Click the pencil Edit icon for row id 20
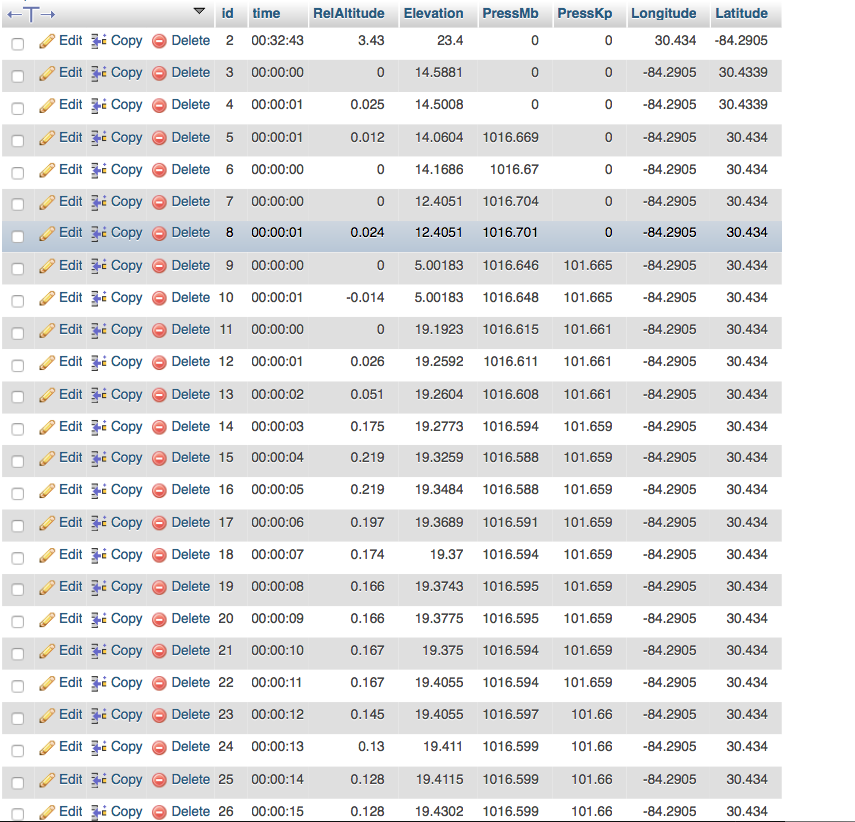 tap(47, 619)
